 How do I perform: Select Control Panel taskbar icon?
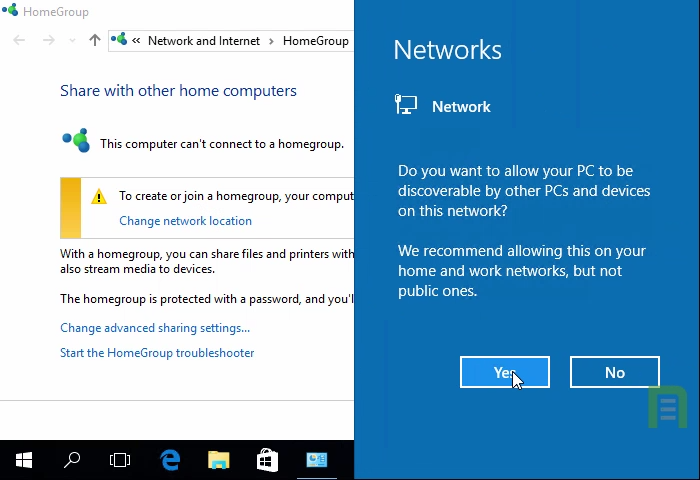pyautogui.click(x=317, y=460)
